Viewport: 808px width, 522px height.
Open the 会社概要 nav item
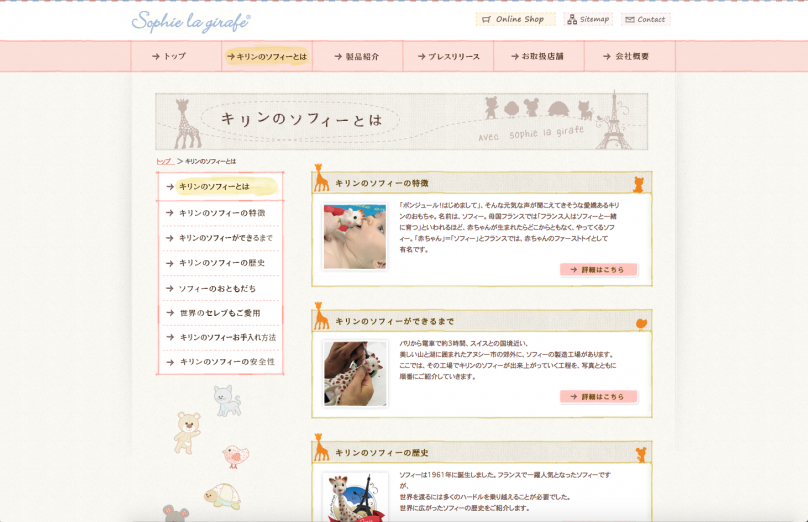click(629, 56)
